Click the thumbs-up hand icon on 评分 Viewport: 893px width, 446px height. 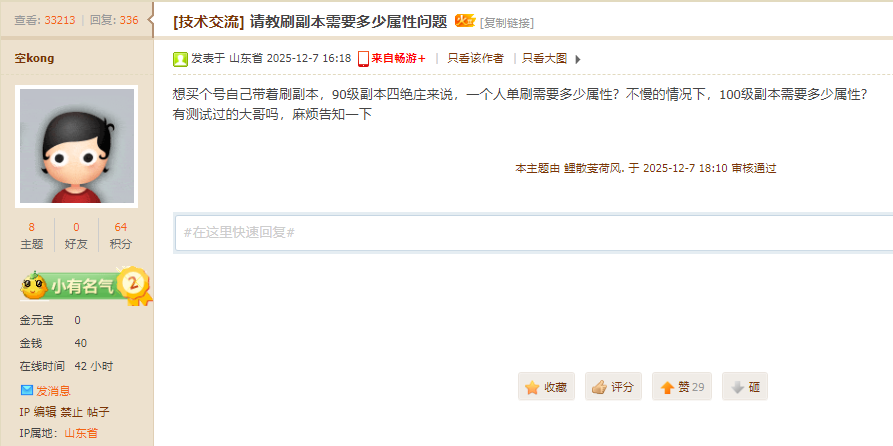click(x=599, y=387)
